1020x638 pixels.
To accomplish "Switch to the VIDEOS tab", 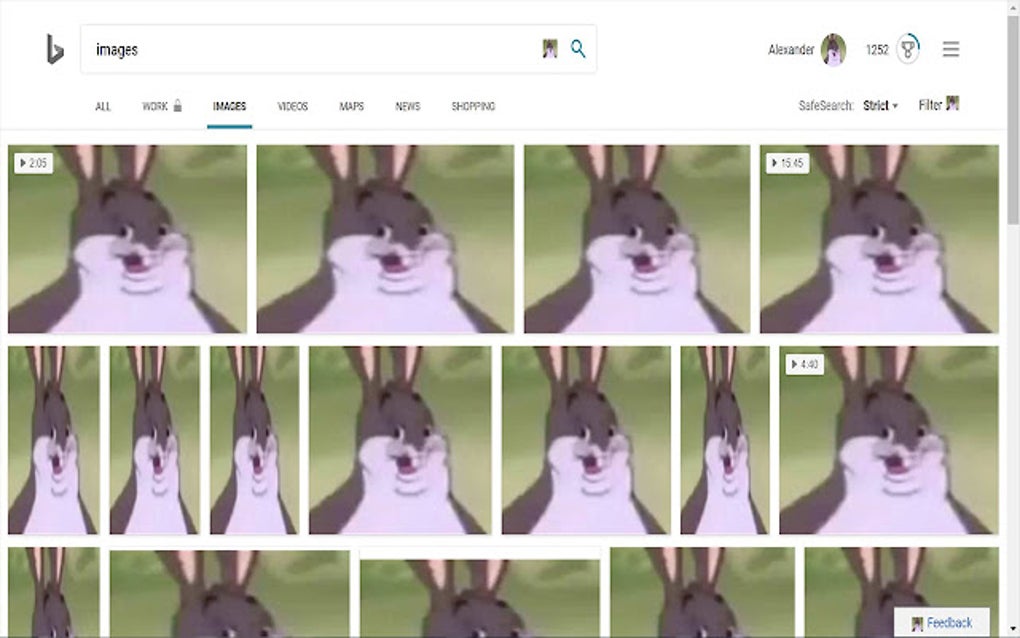I will tap(292, 105).
